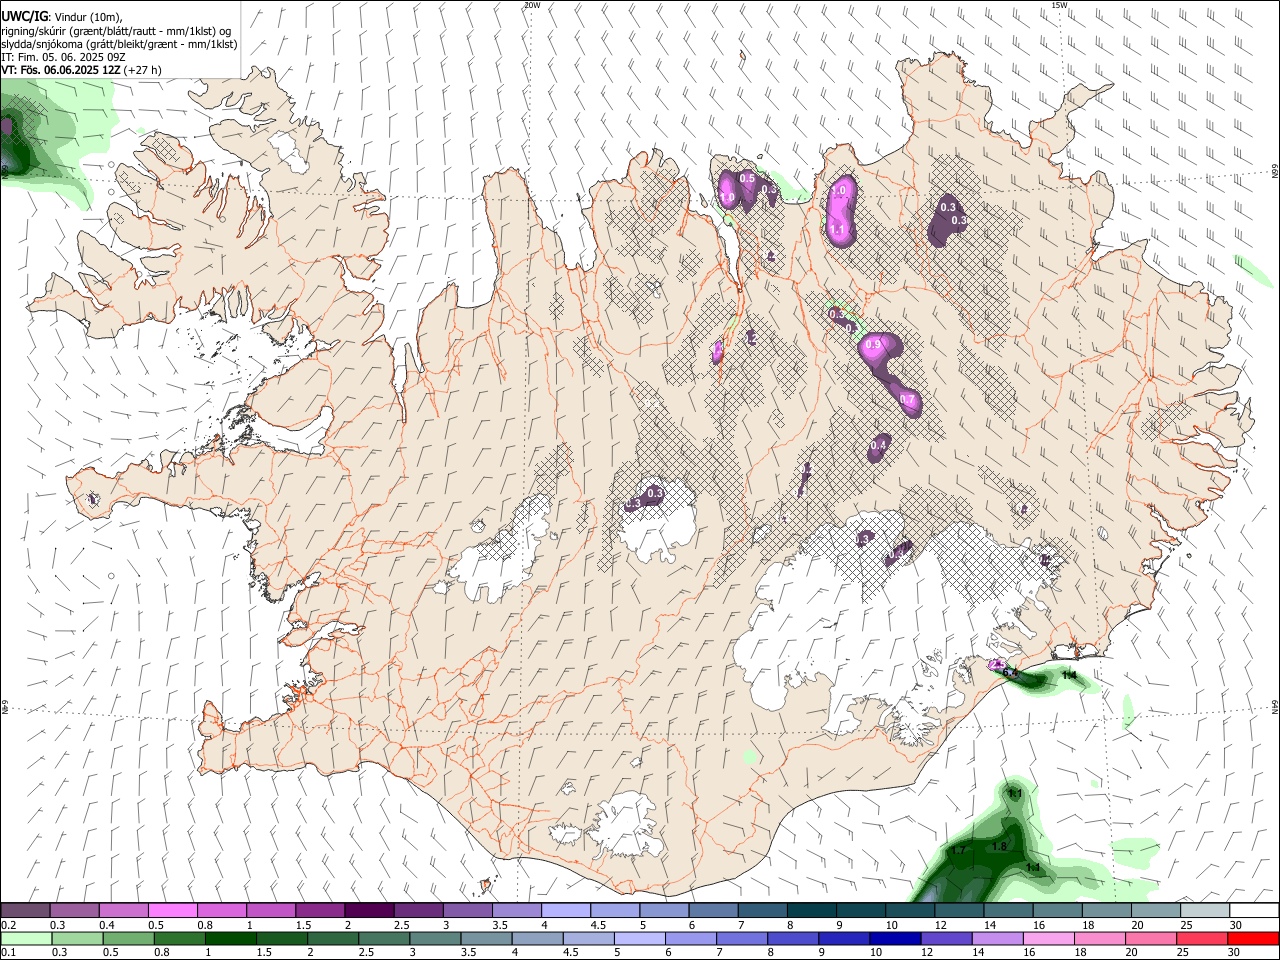1280x960 pixels.
Task: Click the 'slydda/snjókoma' description line in the header
Action: point(119,44)
